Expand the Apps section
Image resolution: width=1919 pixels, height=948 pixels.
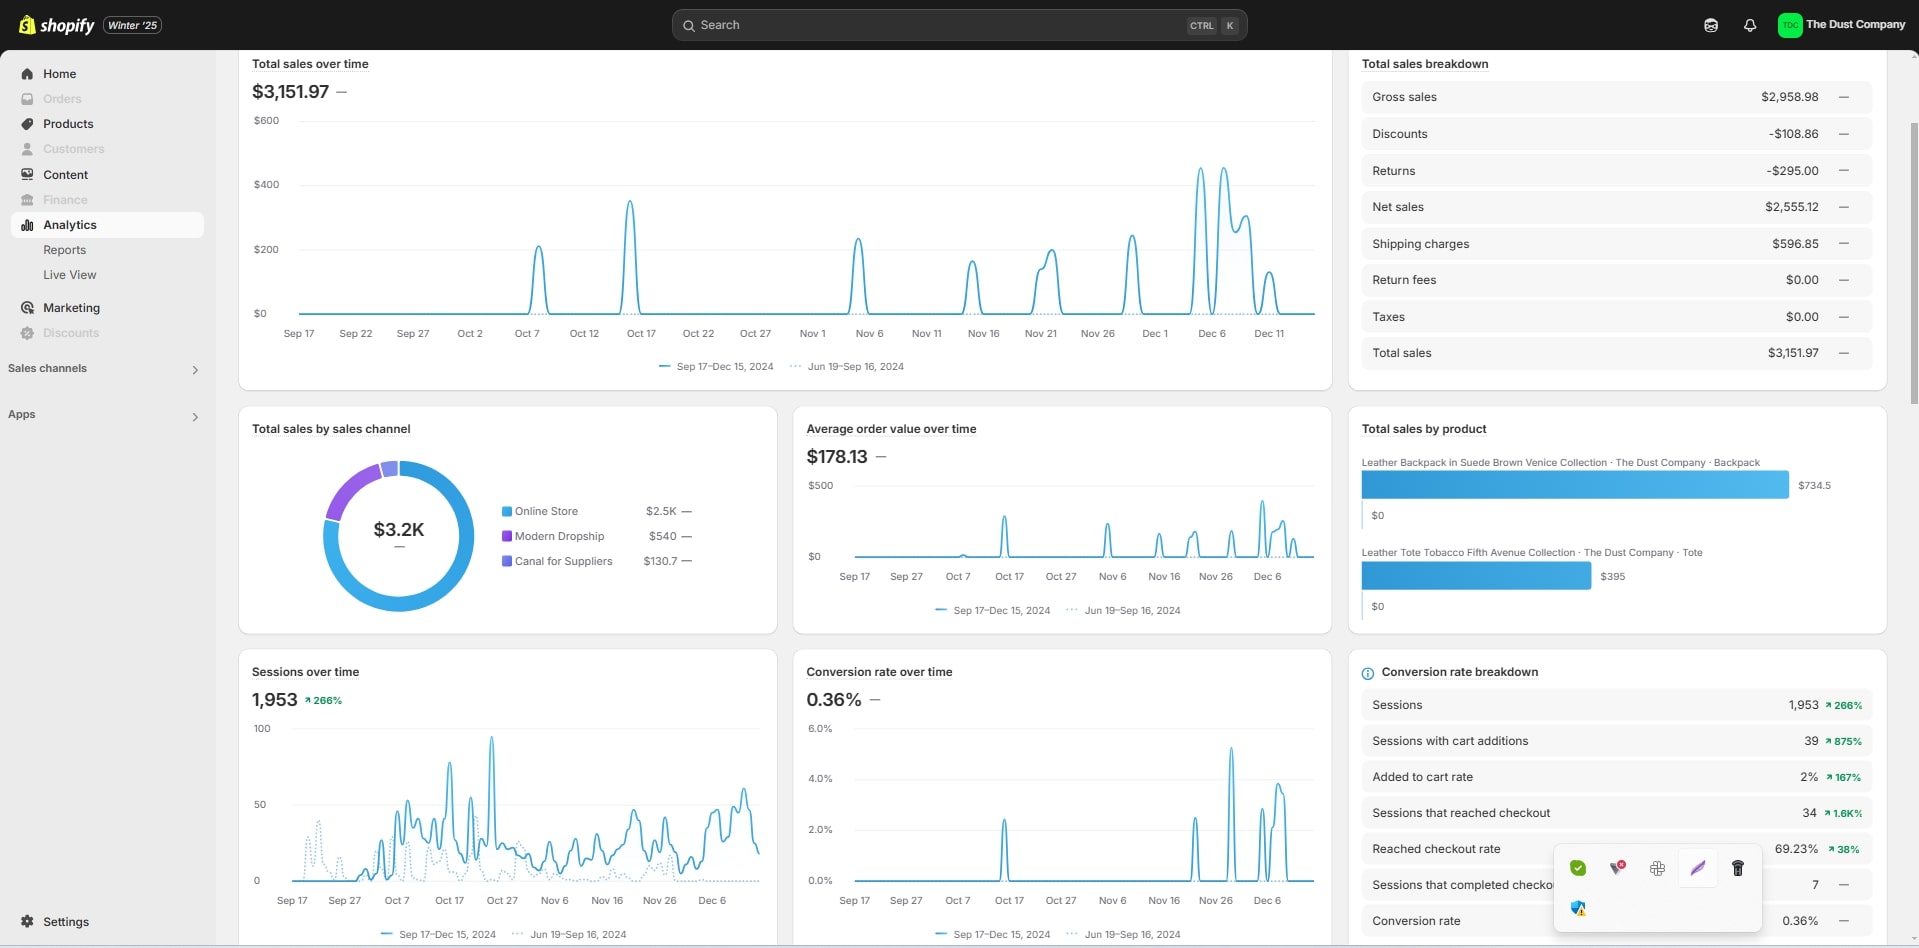pyautogui.click(x=195, y=416)
